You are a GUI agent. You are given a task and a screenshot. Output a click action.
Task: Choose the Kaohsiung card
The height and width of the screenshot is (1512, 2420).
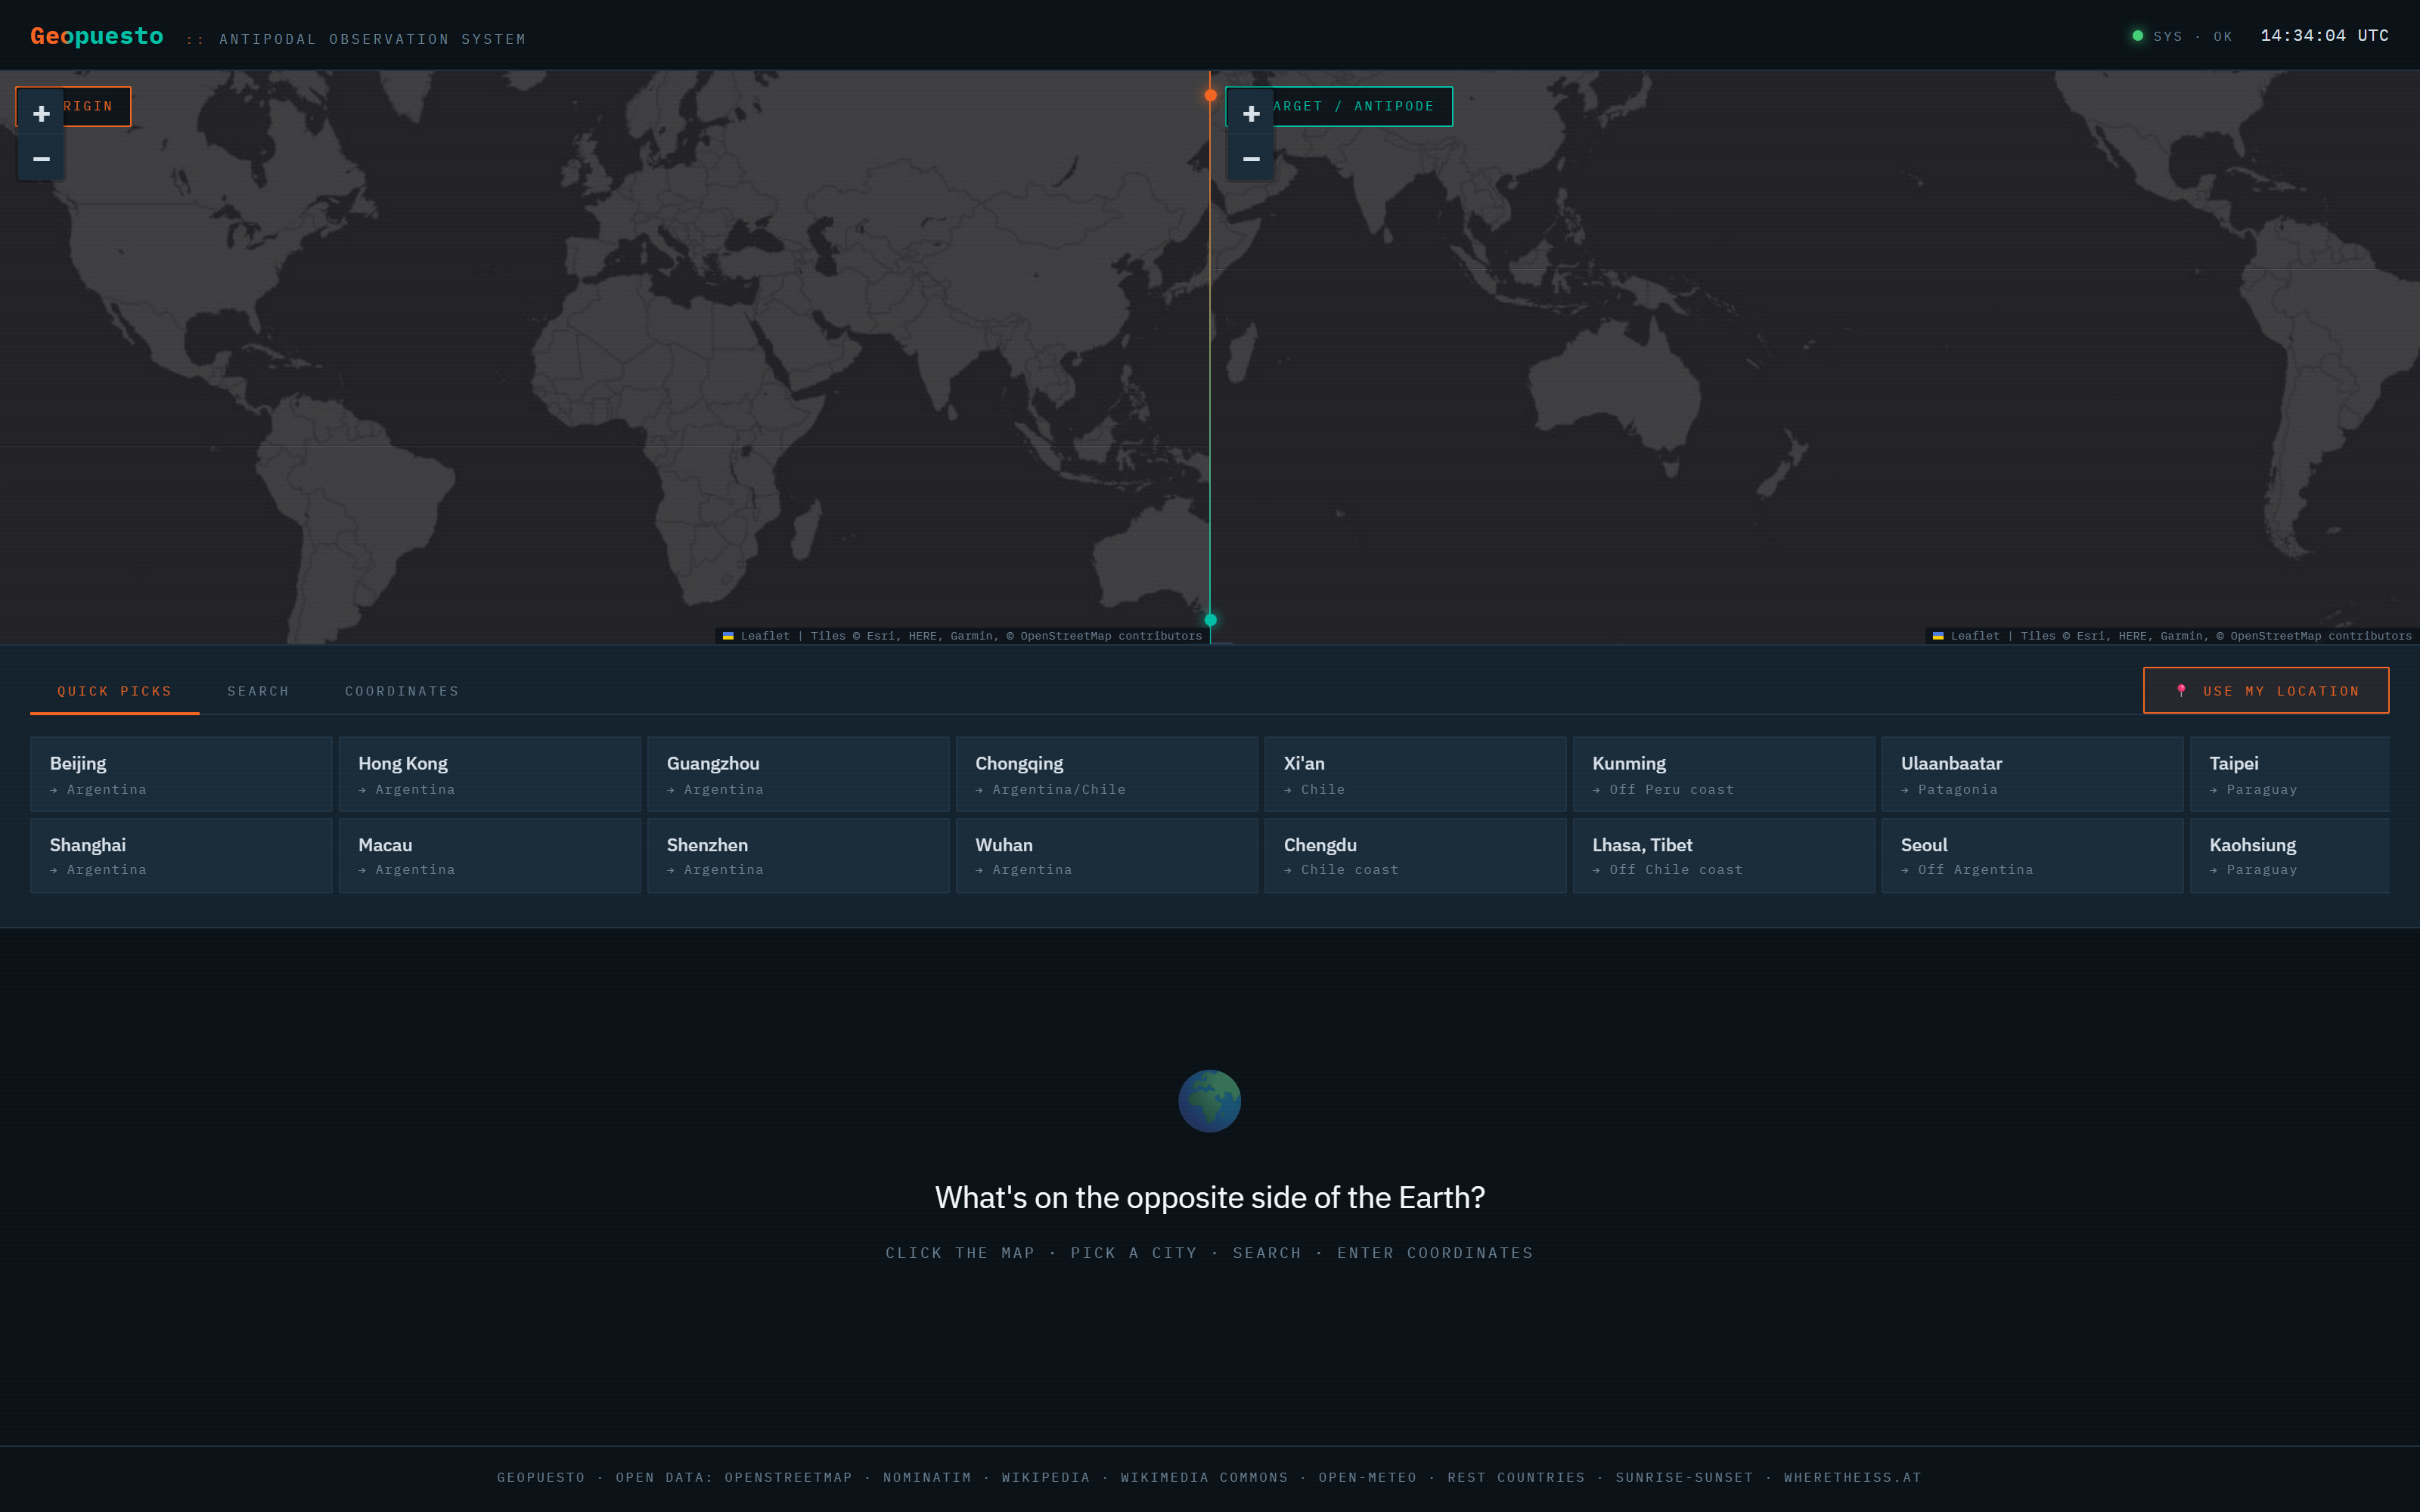(x=2290, y=856)
